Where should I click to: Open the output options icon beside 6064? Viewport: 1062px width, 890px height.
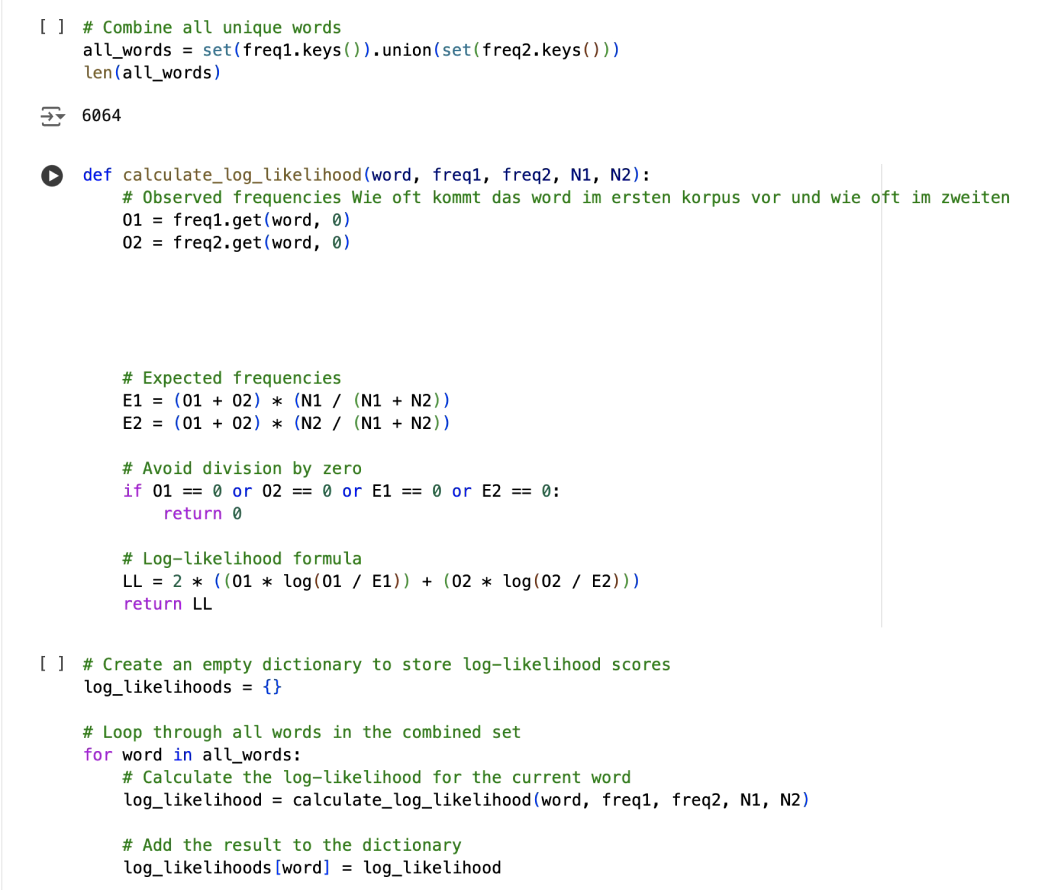(x=52, y=116)
